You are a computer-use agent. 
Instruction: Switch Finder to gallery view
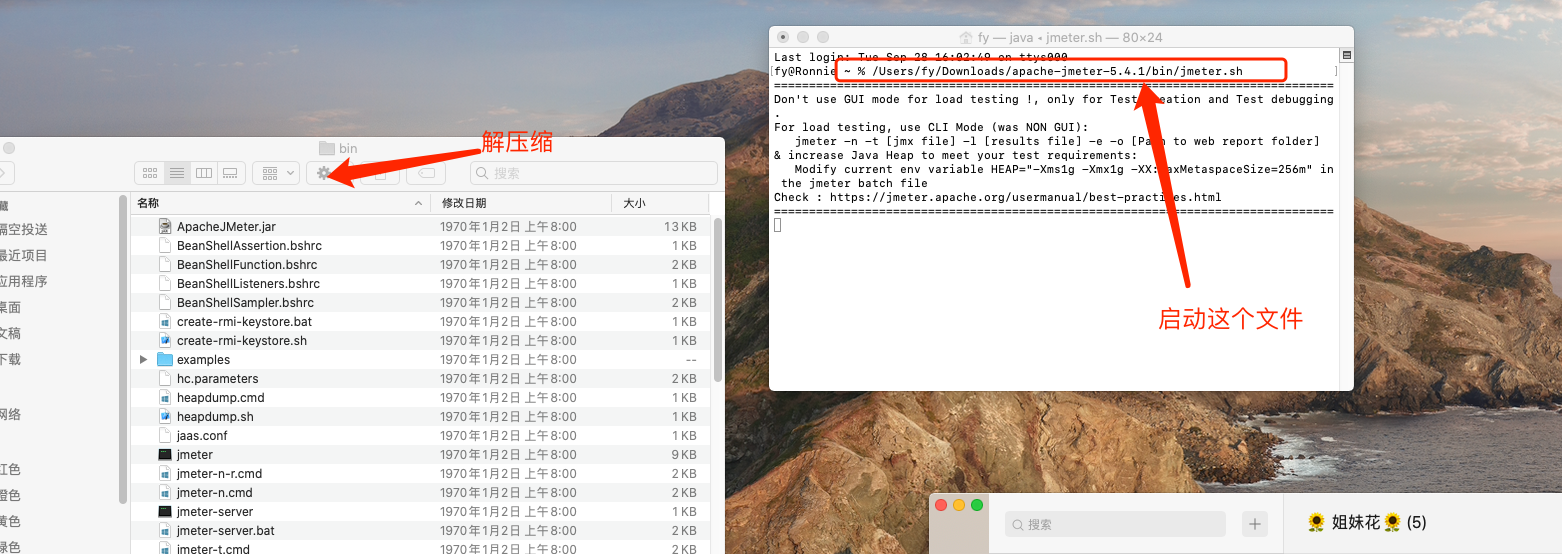click(x=229, y=173)
